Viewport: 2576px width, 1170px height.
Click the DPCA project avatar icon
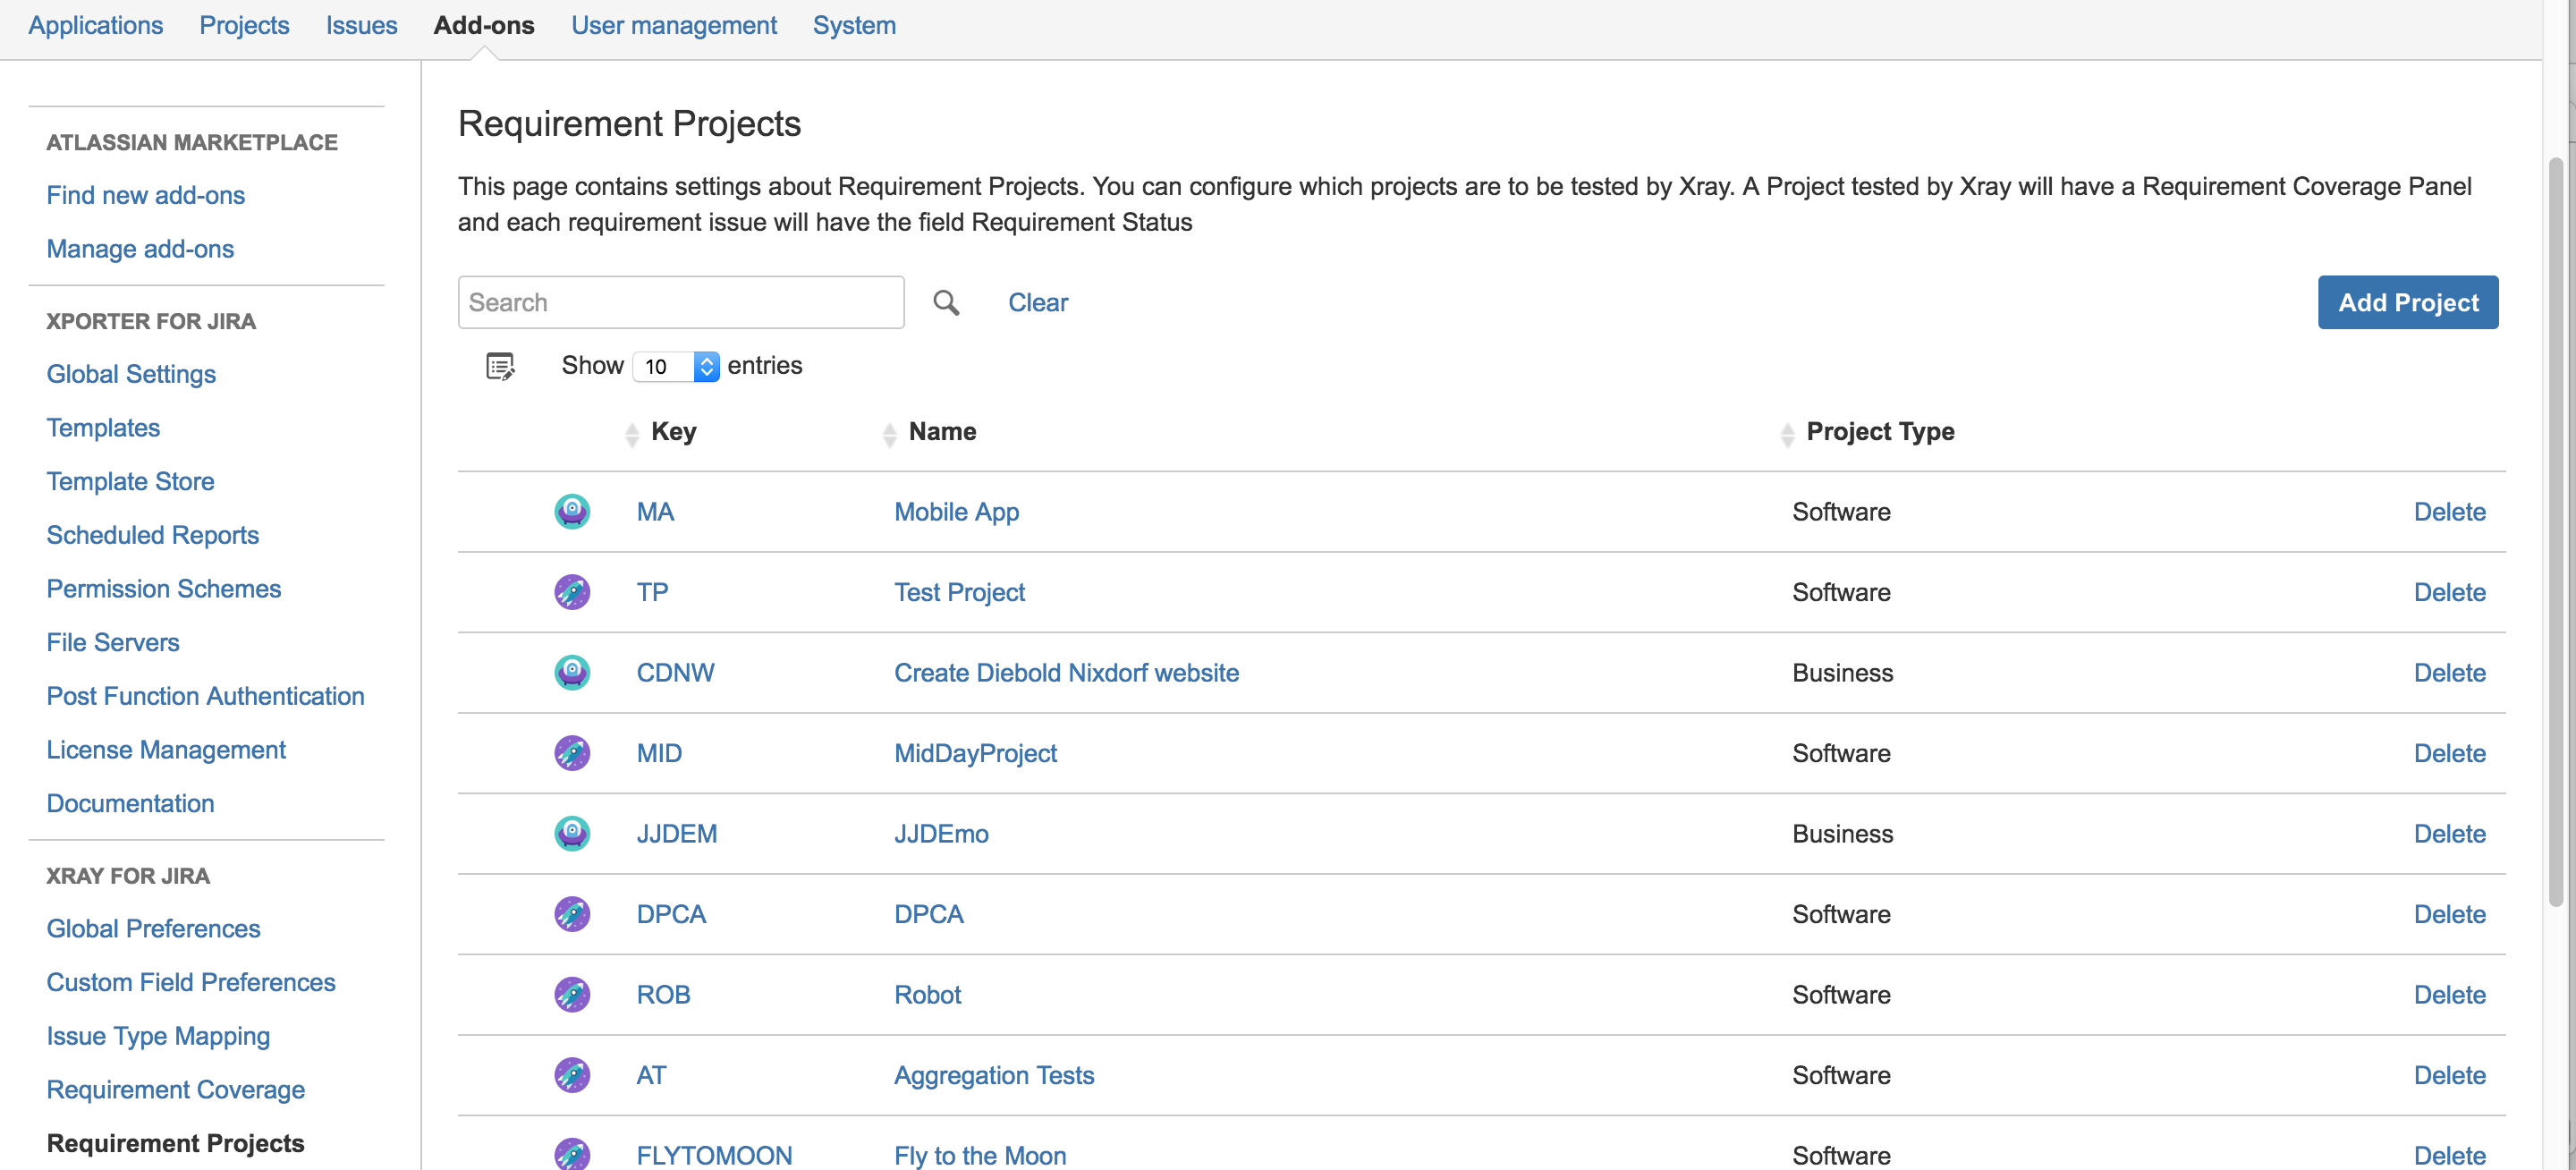(x=572, y=914)
